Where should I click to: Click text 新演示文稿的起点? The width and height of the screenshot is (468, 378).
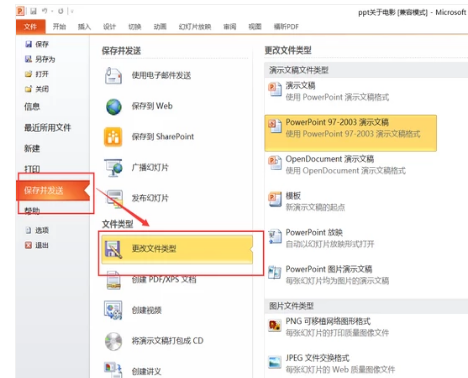point(315,207)
